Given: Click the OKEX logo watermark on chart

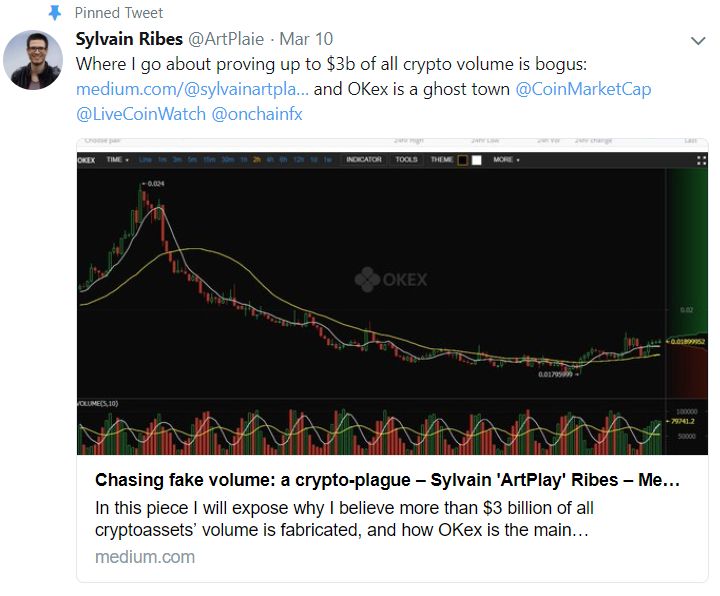Looking at the screenshot, I should pyautogui.click(x=392, y=279).
